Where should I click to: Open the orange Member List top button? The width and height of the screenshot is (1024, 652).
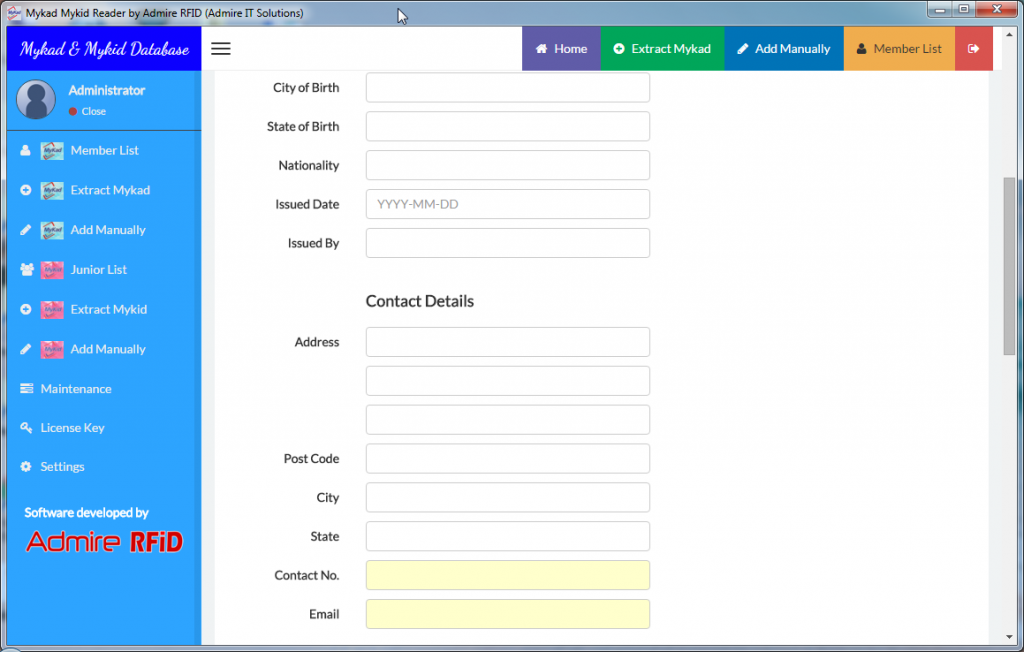[x=899, y=49]
